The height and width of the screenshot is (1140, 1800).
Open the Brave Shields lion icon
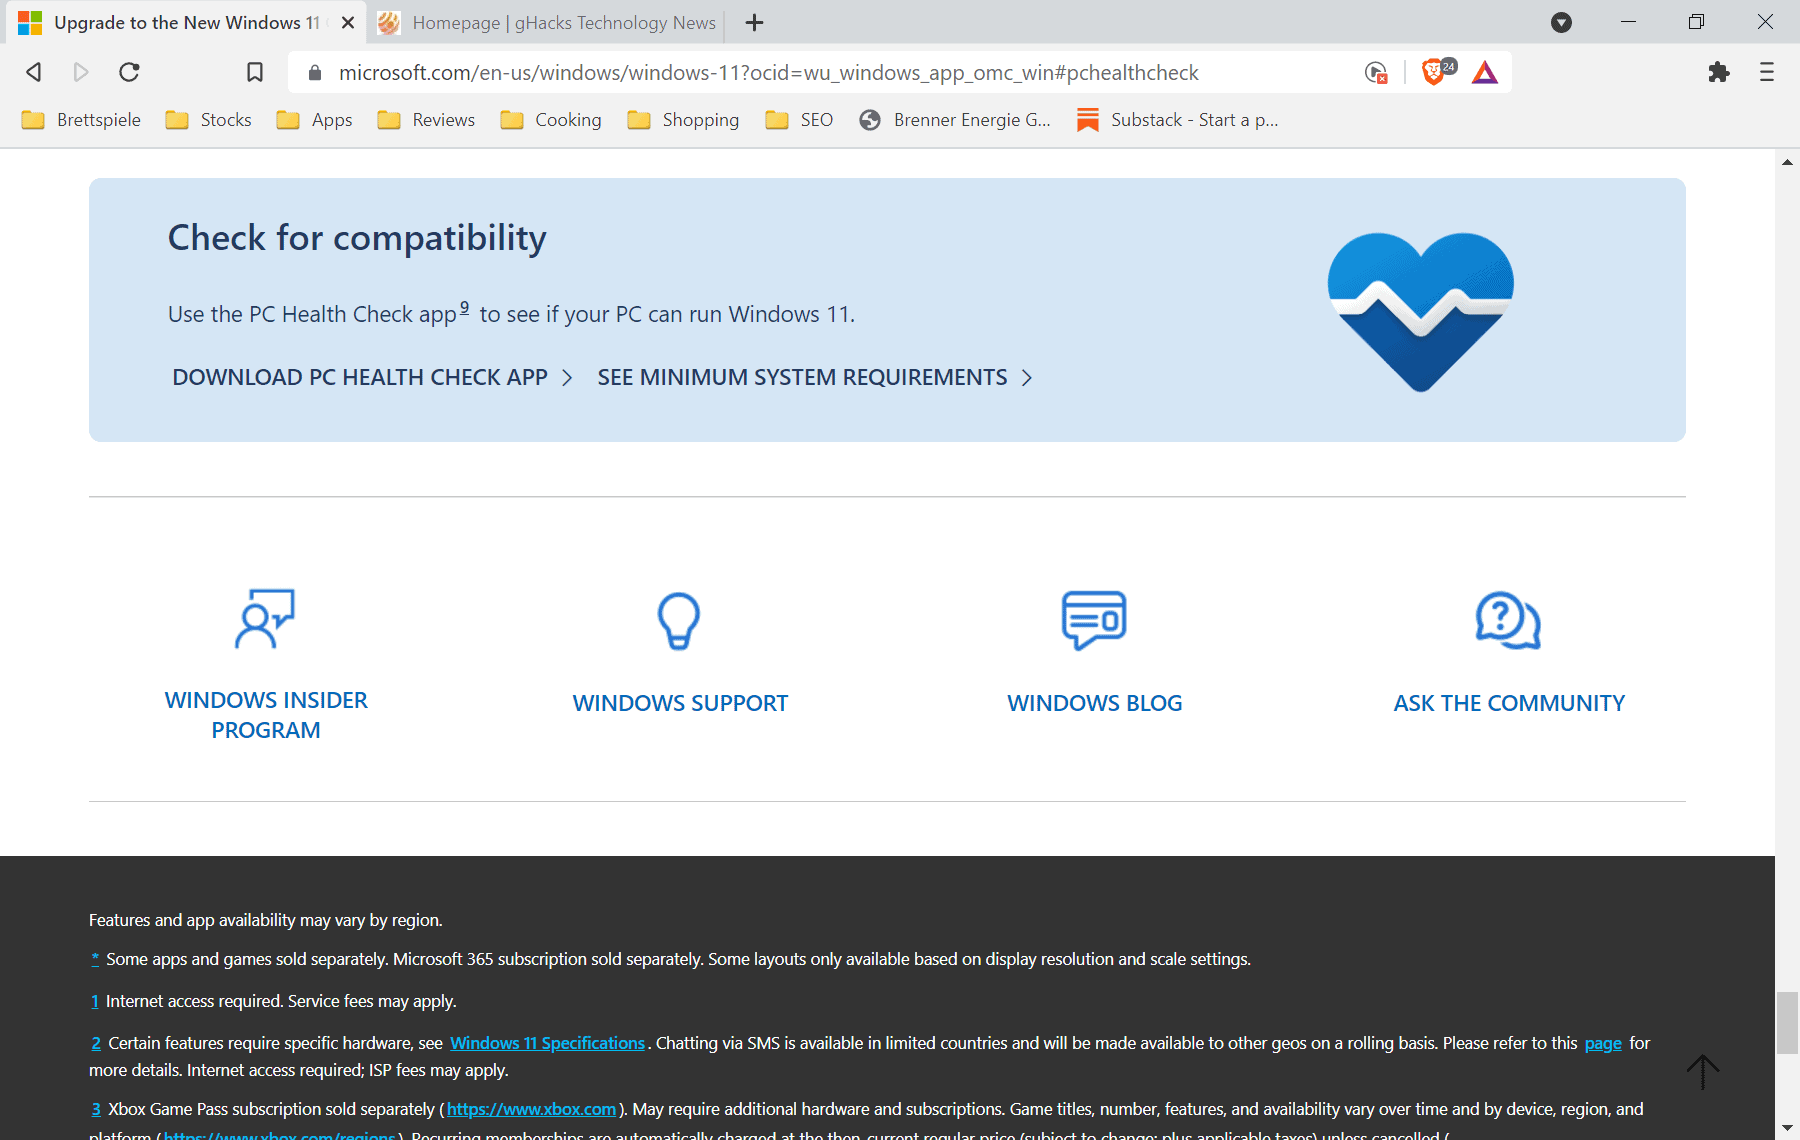pyautogui.click(x=1433, y=72)
